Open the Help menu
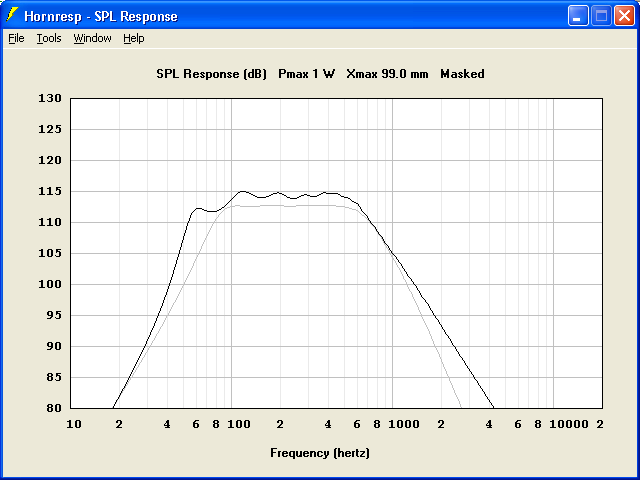 point(134,38)
